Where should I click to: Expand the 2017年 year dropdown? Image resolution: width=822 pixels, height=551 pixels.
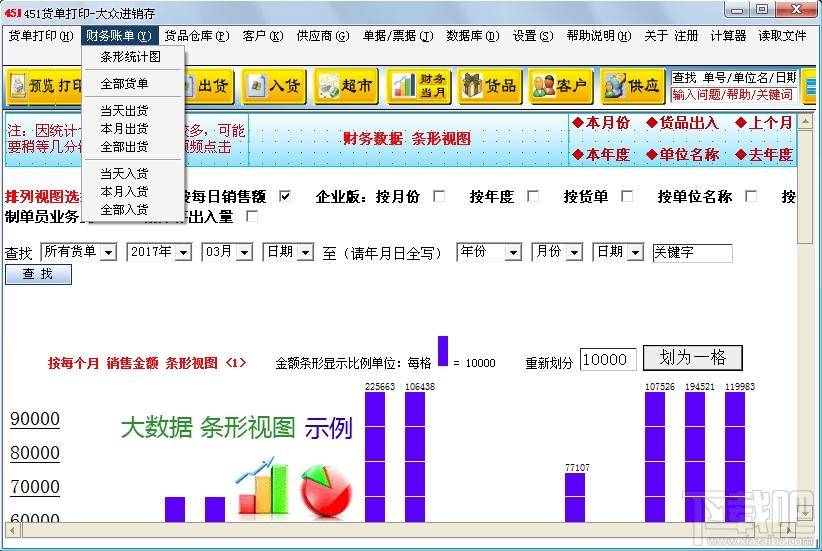pyautogui.click(x=183, y=253)
